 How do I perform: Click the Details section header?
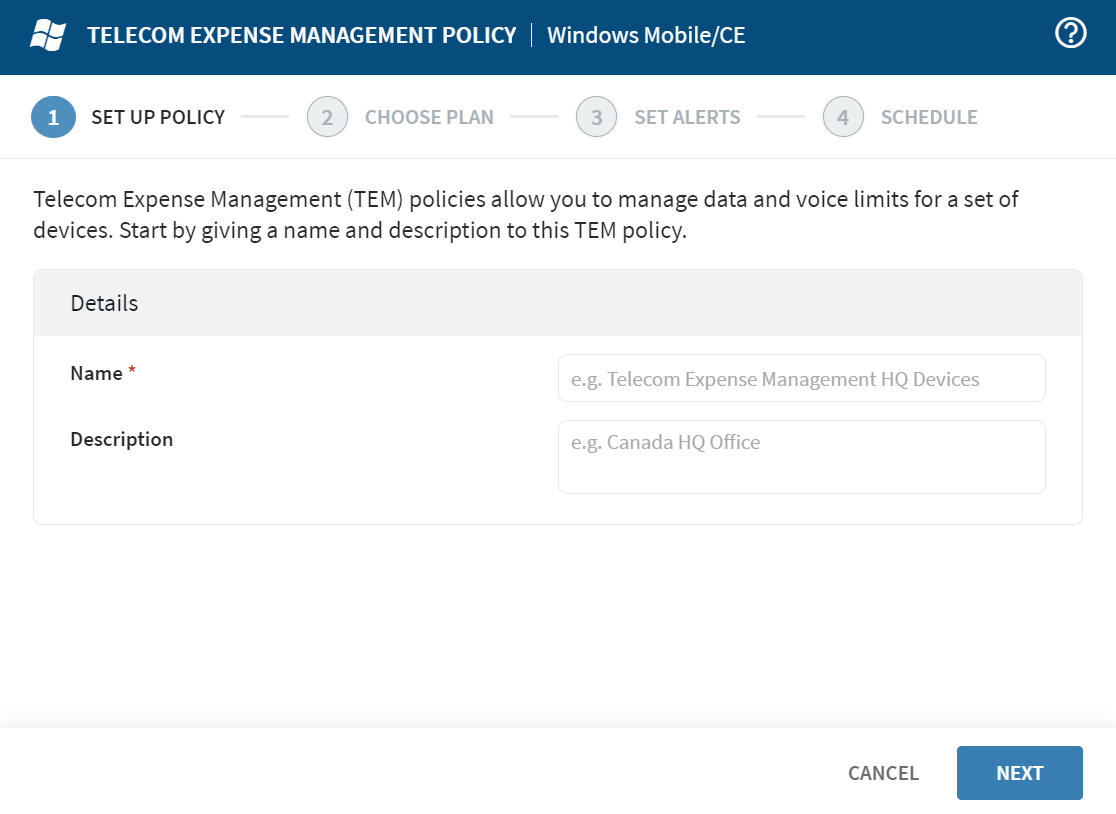pyautogui.click(x=104, y=303)
